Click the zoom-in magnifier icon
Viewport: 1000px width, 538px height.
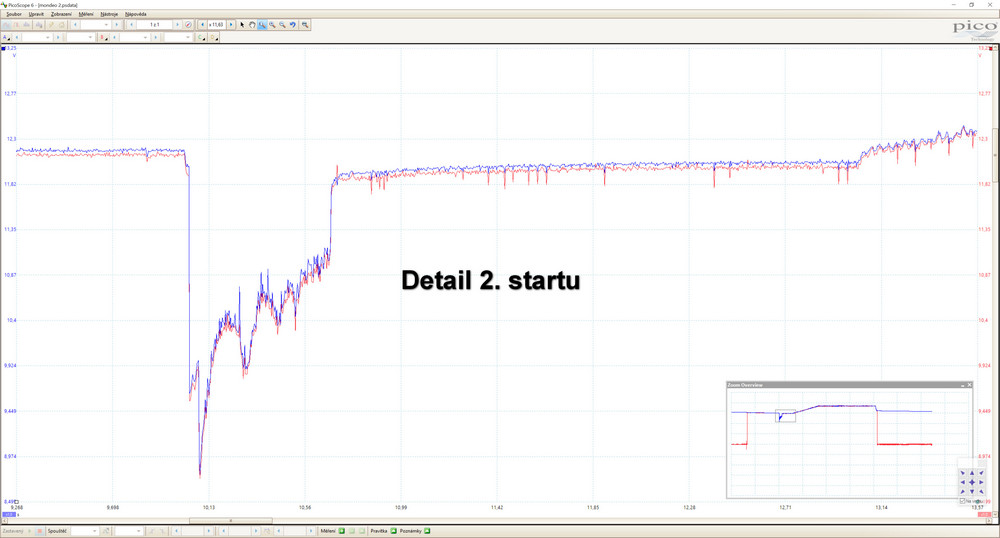[x=272, y=24]
